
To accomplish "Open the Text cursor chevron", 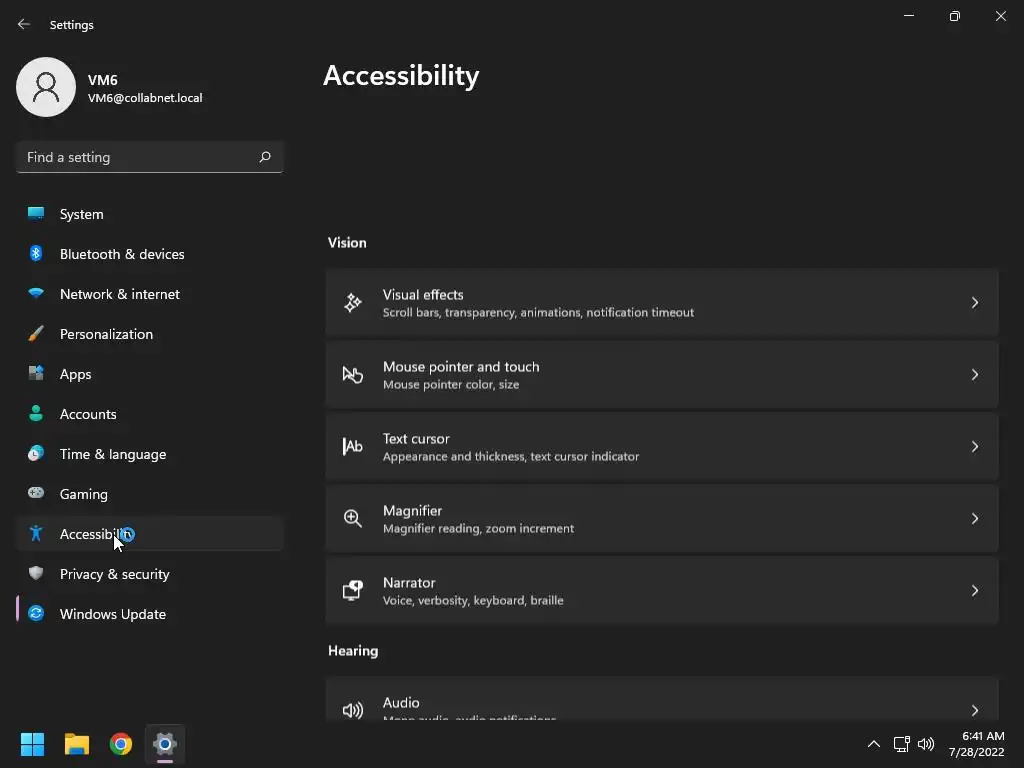I will 974,446.
